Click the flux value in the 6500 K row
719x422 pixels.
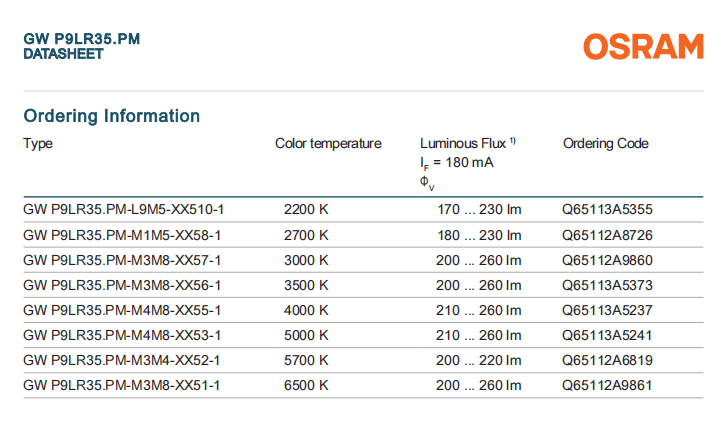tap(479, 385)
